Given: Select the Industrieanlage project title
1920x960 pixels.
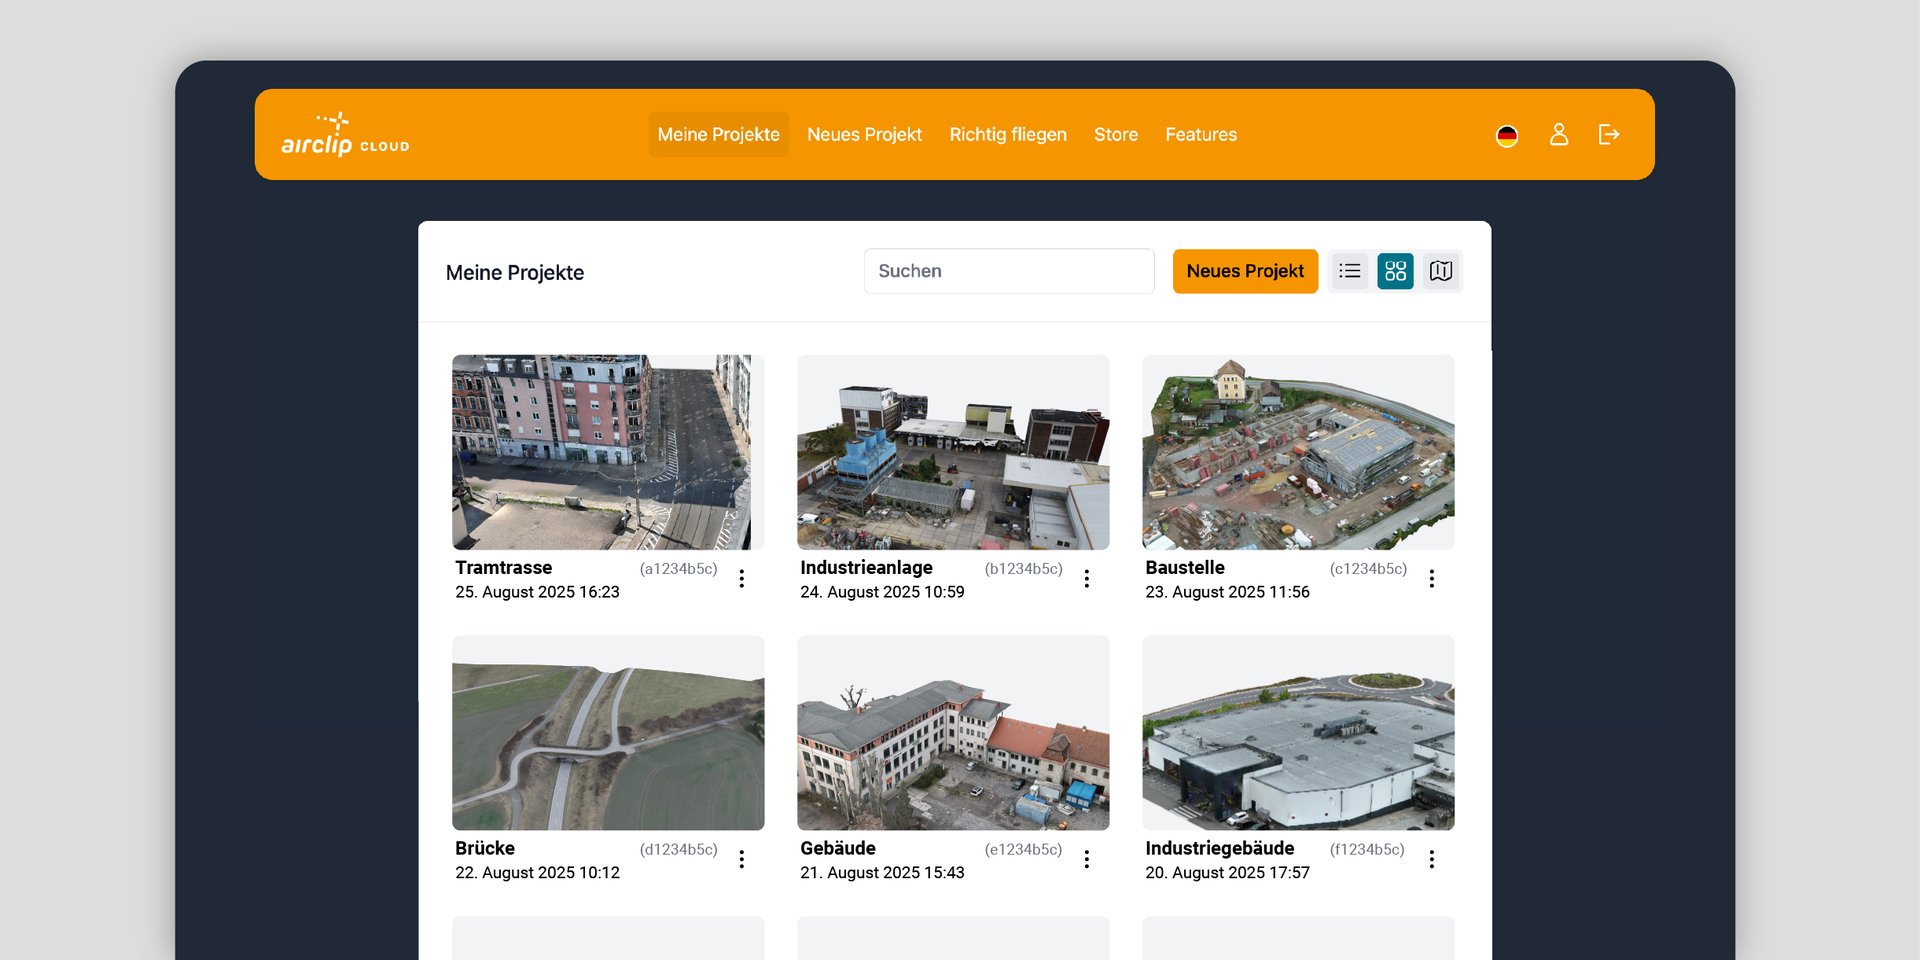Looking at the screenshot, I should point(866,567).
